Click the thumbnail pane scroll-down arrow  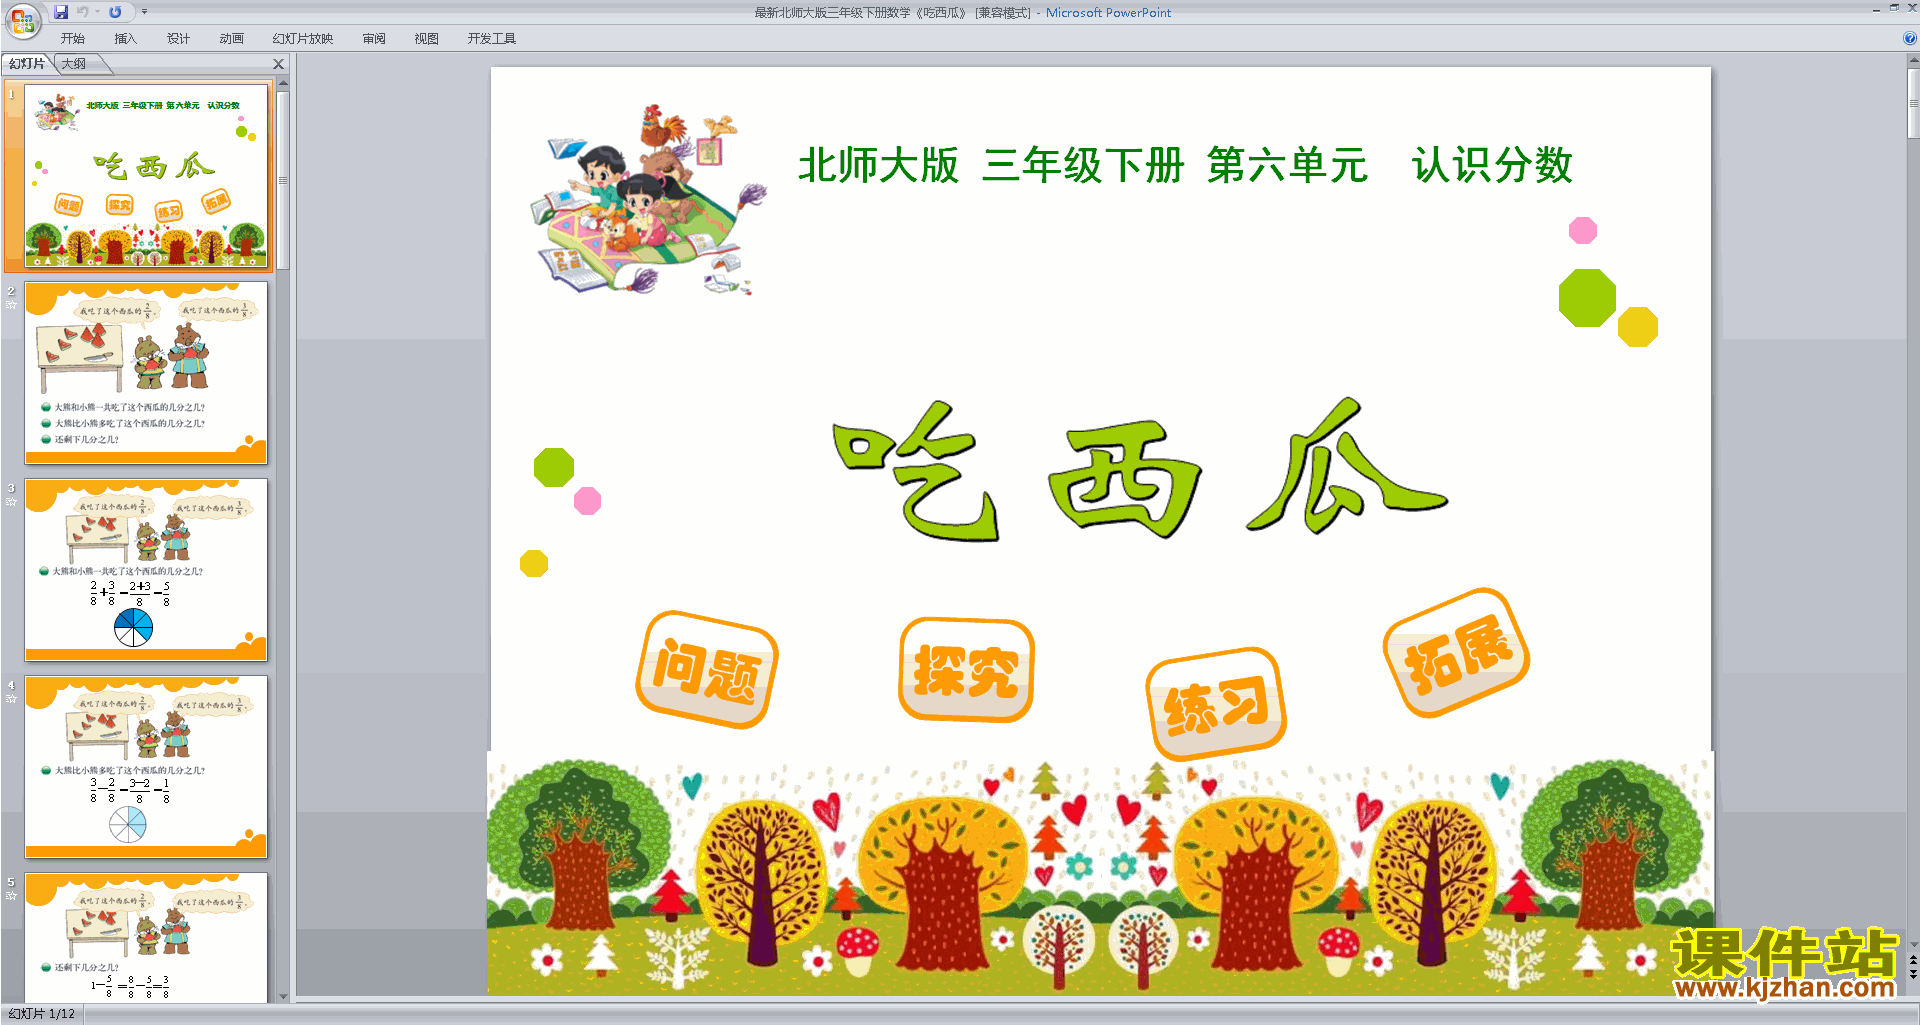[x=283, y=996]
